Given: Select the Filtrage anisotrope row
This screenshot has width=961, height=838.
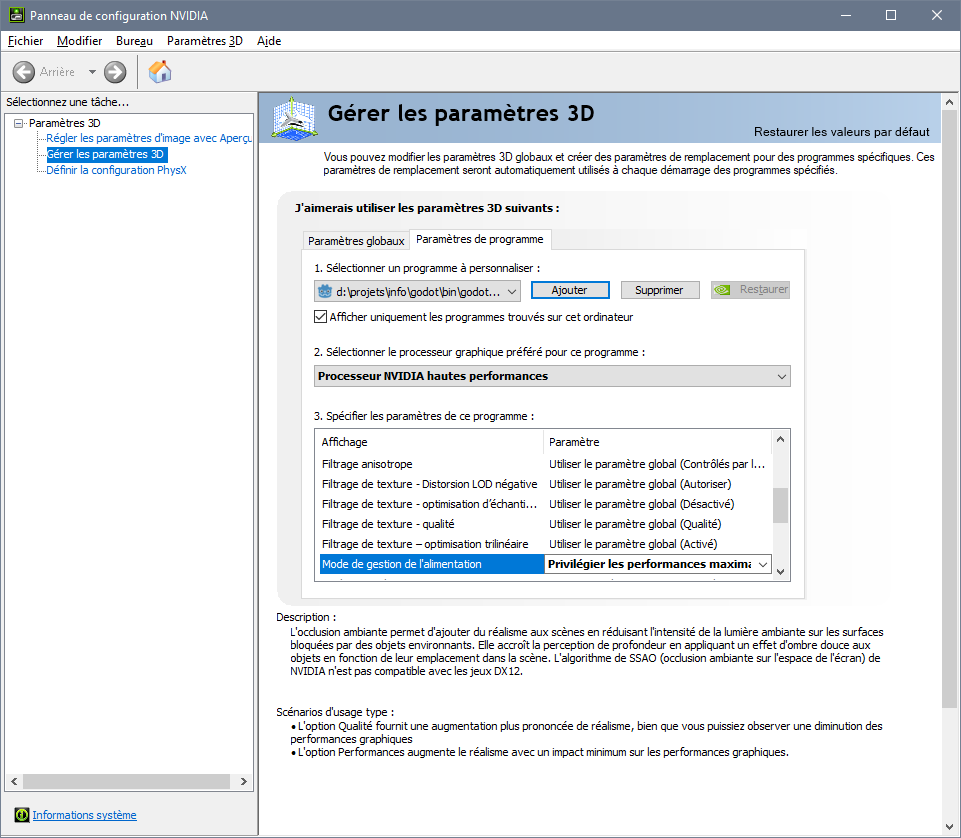Looking at the screenshot, I should [x=545, y=464].
